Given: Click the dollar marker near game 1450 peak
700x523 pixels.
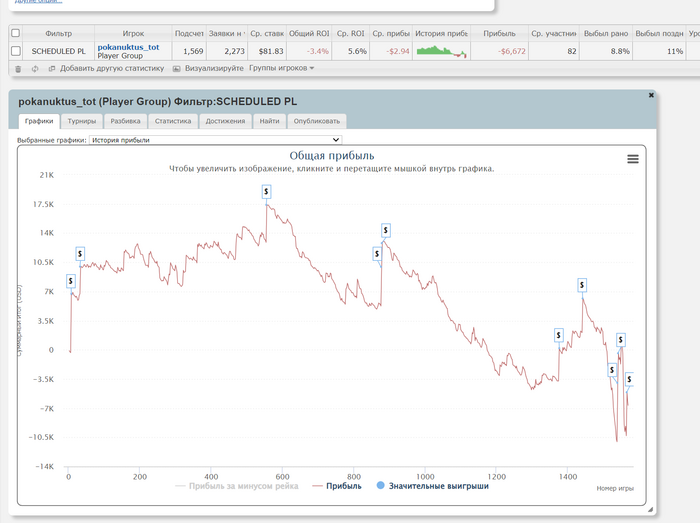Looking at the screenshot, I should 582,285.
